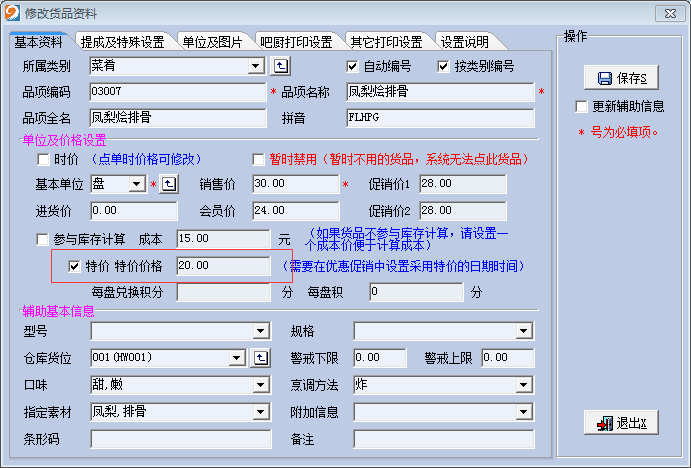This screenshot has height=468, width=691.
Task: Click the 销售价 input field
Action: tap(294, 184)
